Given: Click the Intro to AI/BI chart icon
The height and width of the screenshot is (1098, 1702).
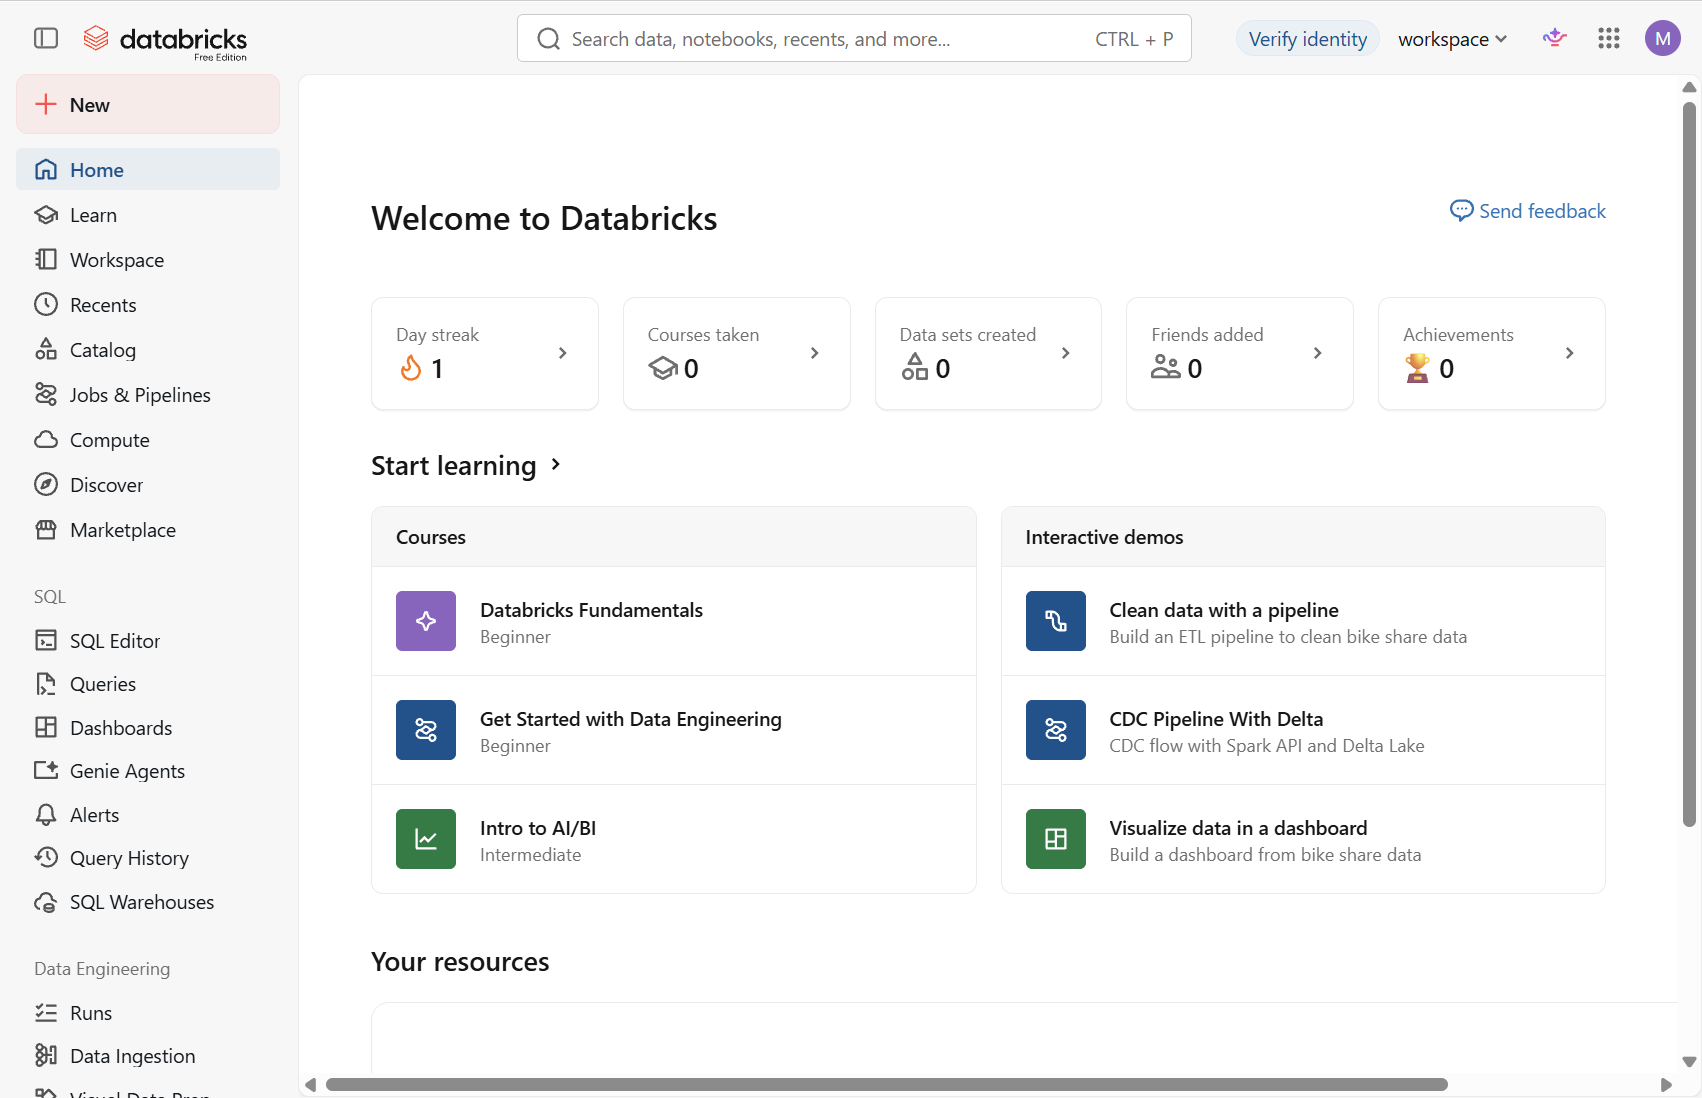Looking at the screenshot, I should [426, 839].
